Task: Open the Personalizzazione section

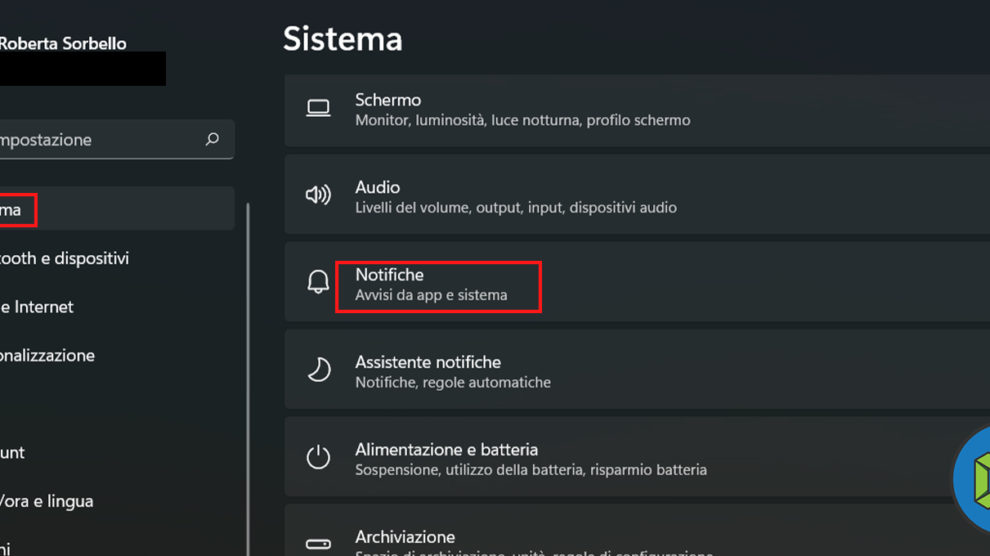Action: tap(48, 355)
